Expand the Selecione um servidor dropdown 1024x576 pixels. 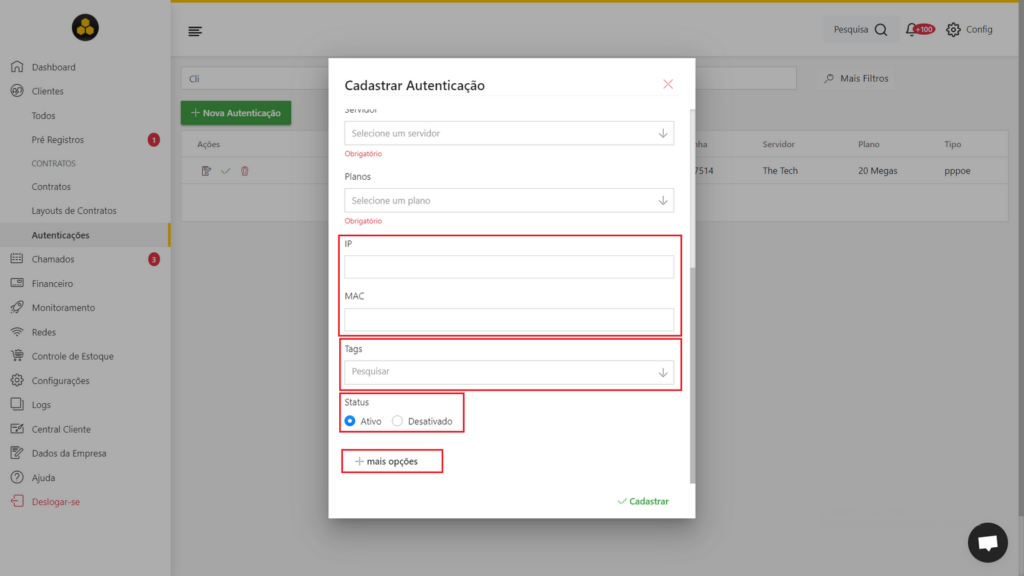509,133
